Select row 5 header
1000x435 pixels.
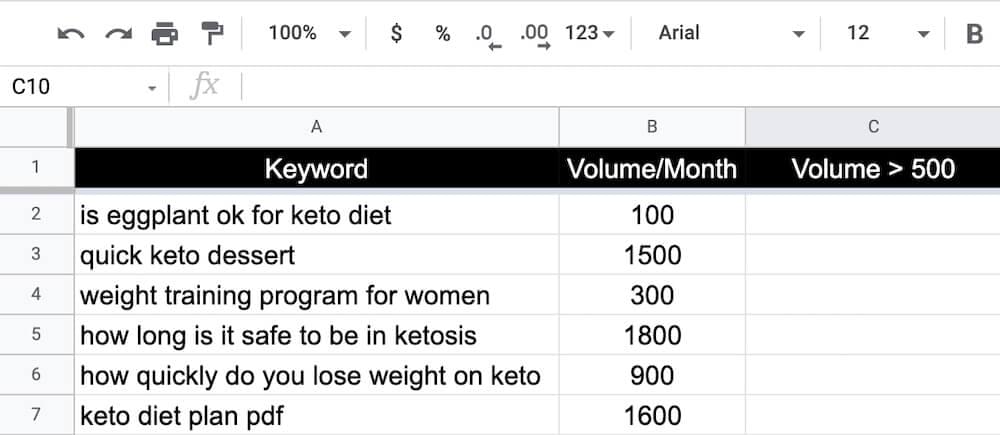(36, 335)
